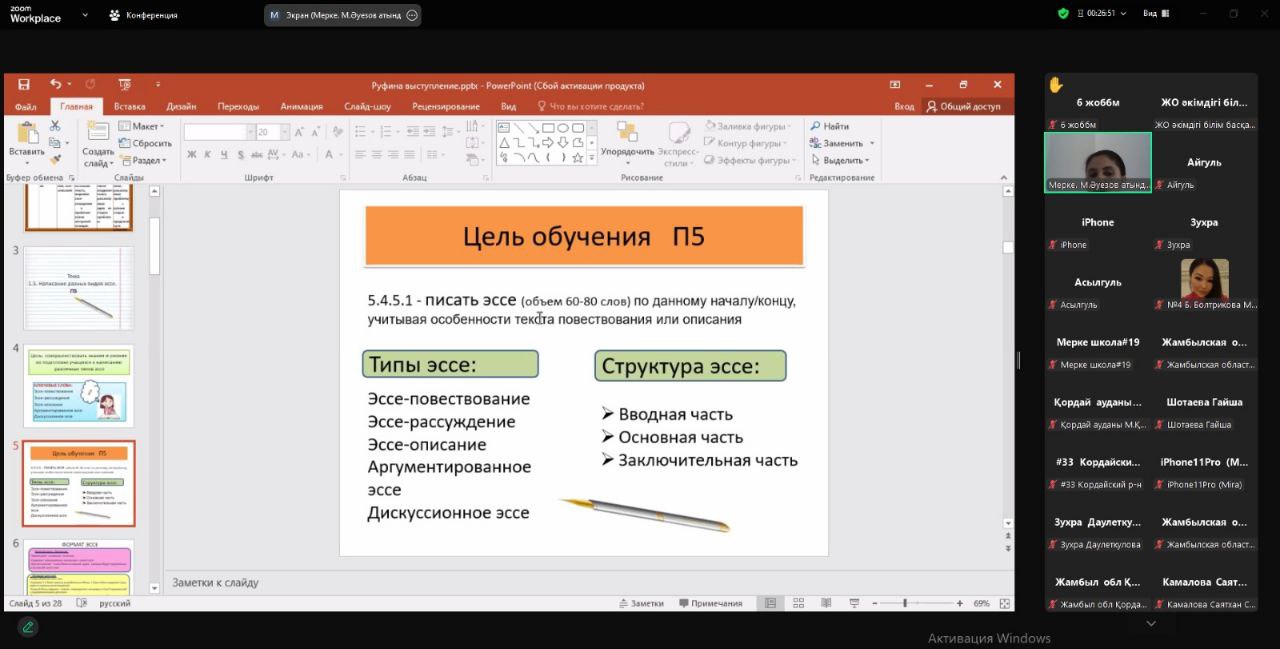Toggle Заметки notes pane in status bar
Viewport: 1280px width, 649px height.
641,603
